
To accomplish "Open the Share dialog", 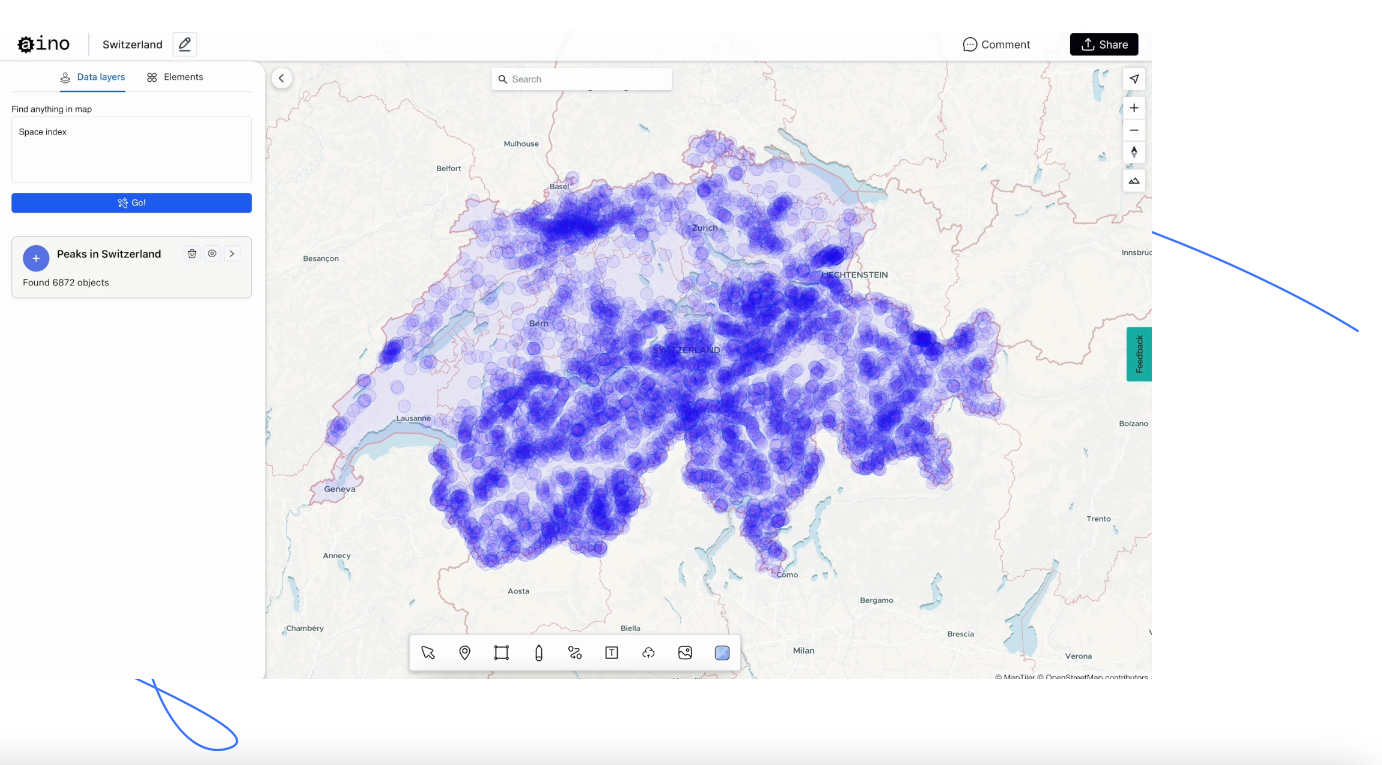I will 1104,44.
